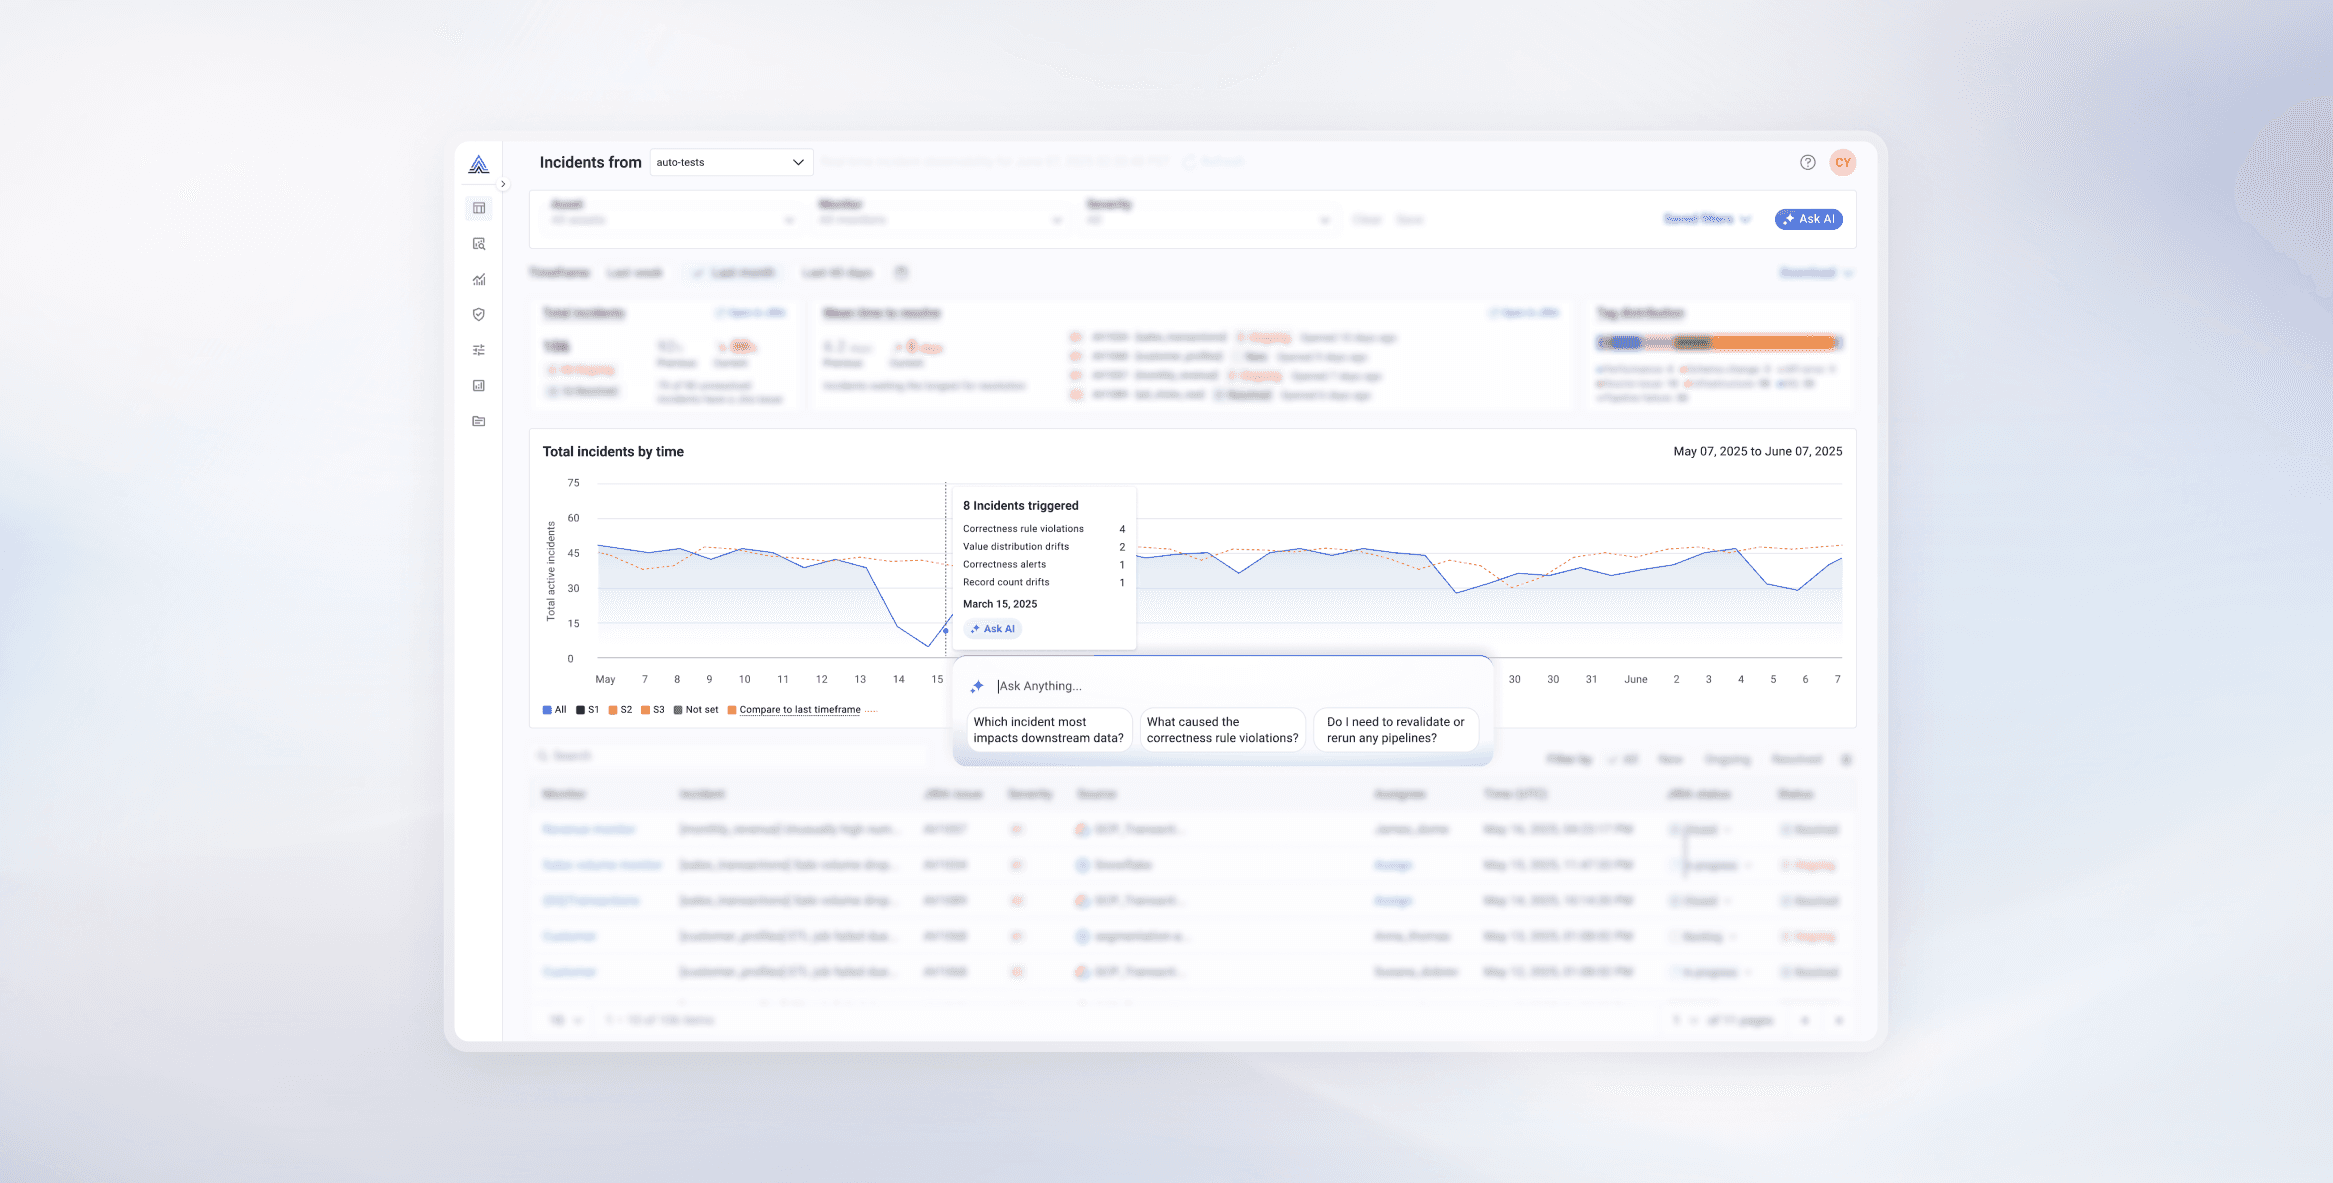The height and width of the screenshot is (1183, 2333).
Task: Open the shield check sidebar icon
Action: 479,314
